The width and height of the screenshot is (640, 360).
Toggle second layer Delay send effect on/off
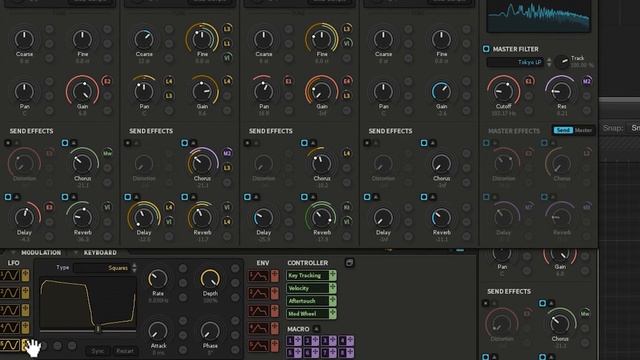[127, 197]
